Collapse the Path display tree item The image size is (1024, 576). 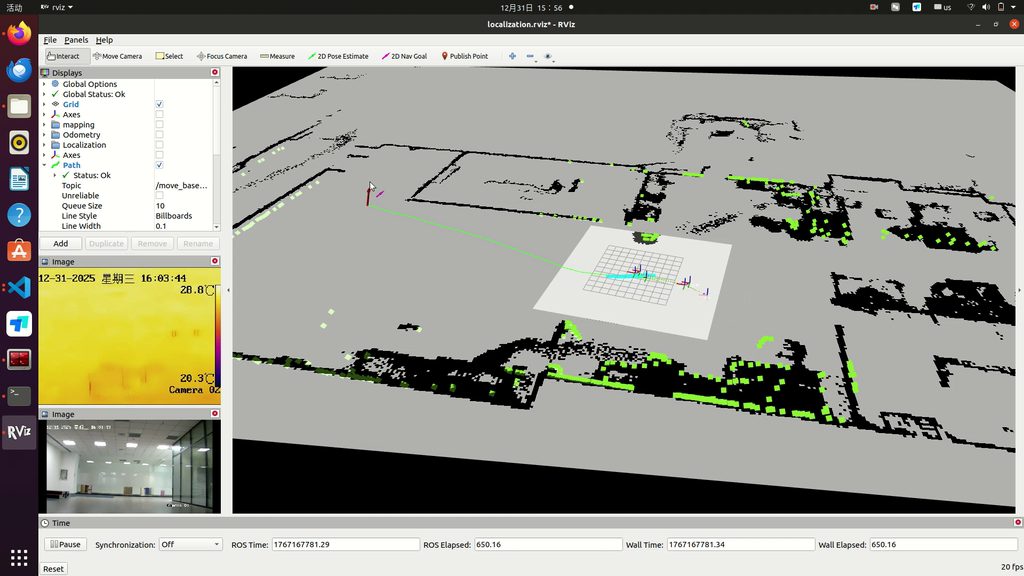tap(44, 165)
